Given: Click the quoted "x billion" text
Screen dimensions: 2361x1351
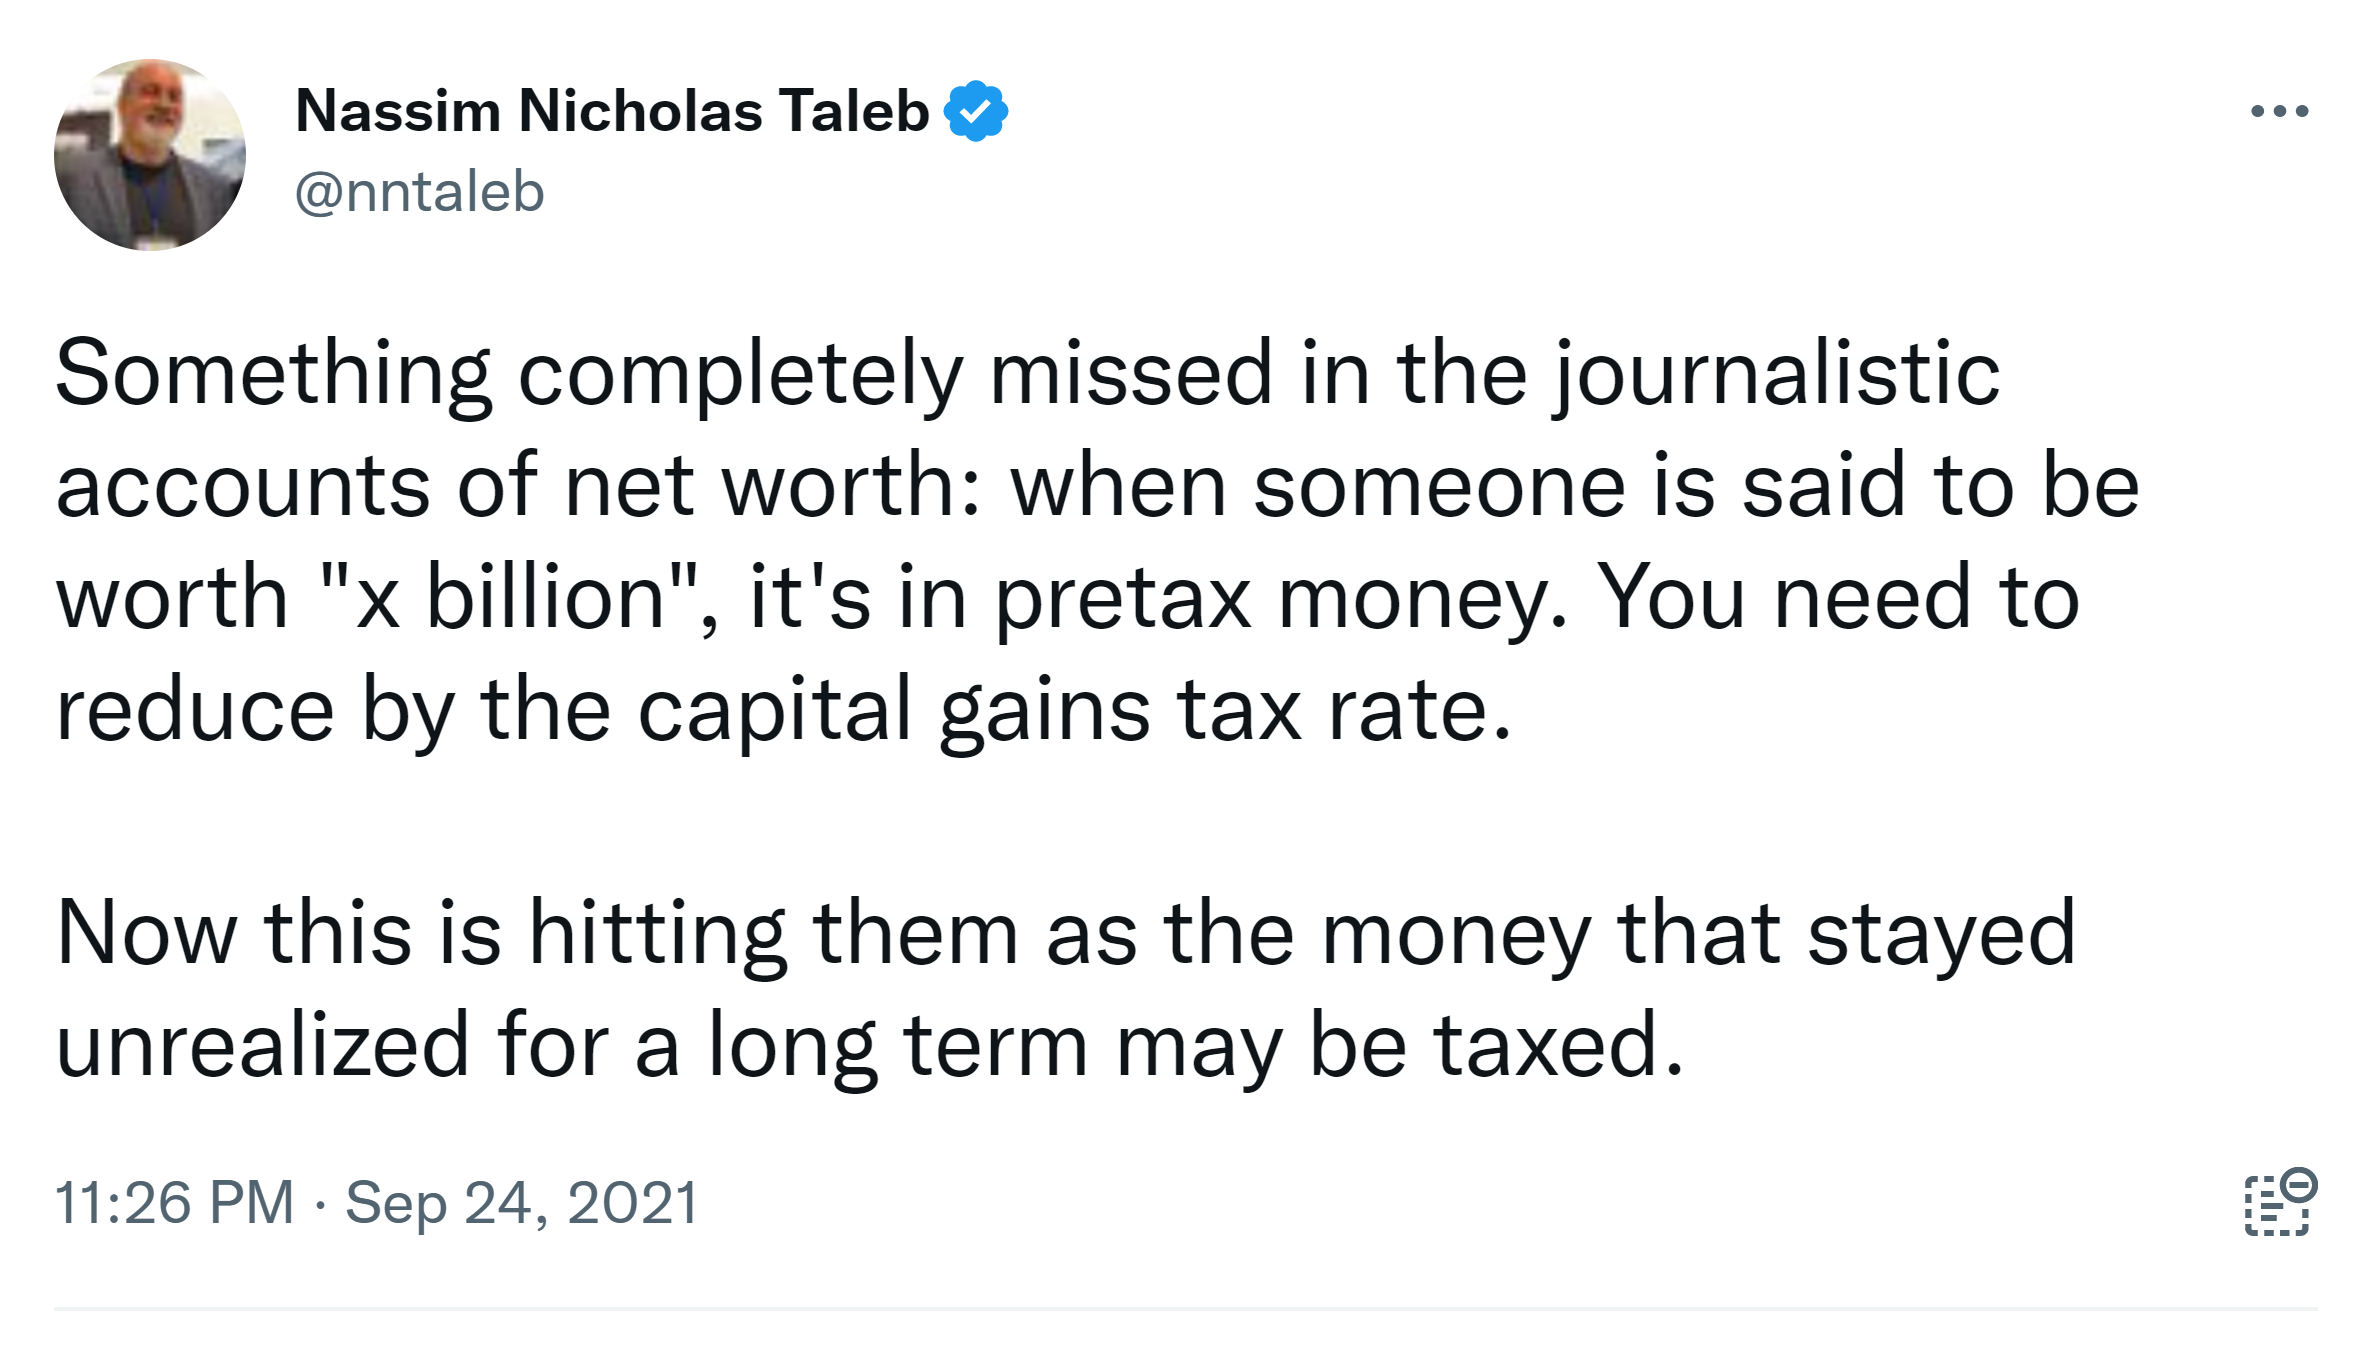Looking at the screenshot, I should coord(508,598).
